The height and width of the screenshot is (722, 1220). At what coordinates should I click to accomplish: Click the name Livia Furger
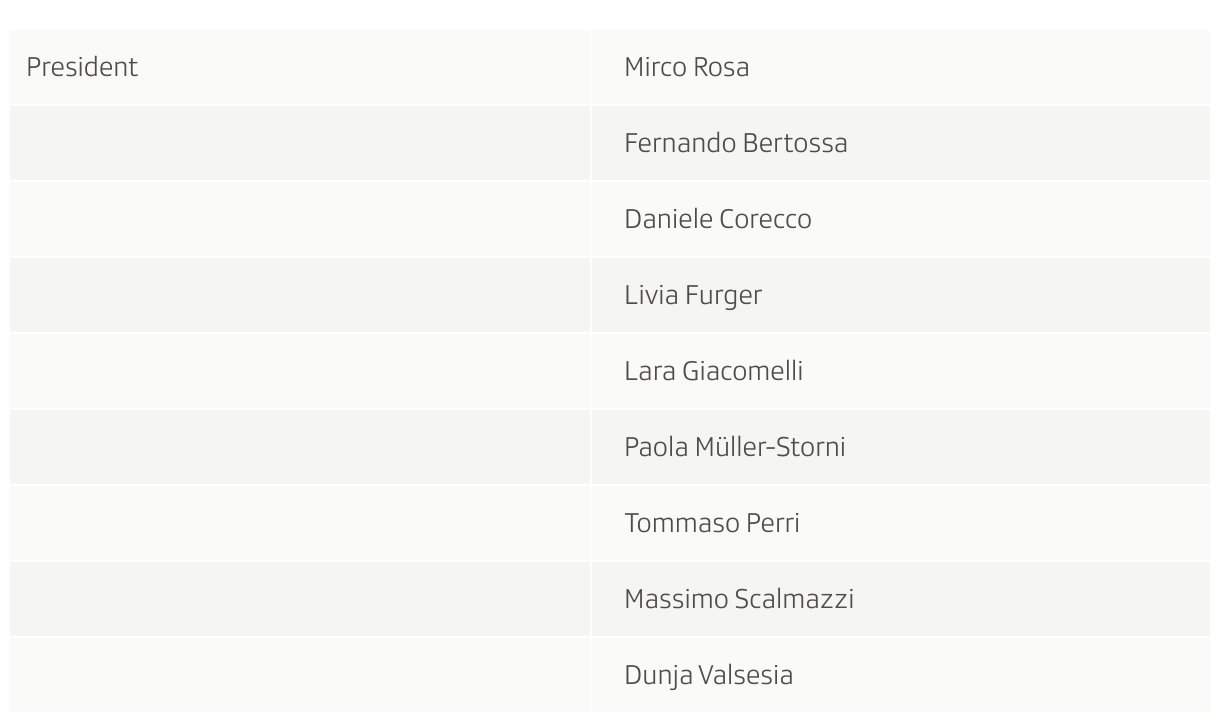(692, 295)
